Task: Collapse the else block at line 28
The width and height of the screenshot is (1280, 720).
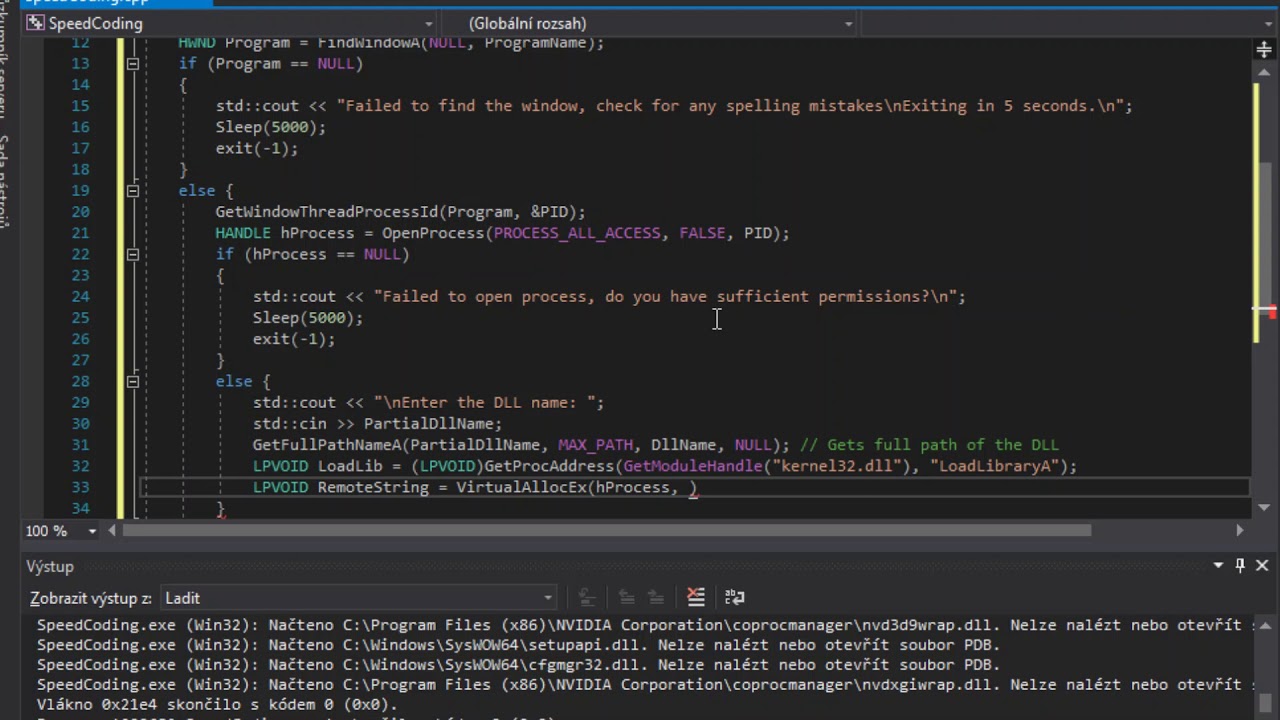Action: (x=132, y=381)
